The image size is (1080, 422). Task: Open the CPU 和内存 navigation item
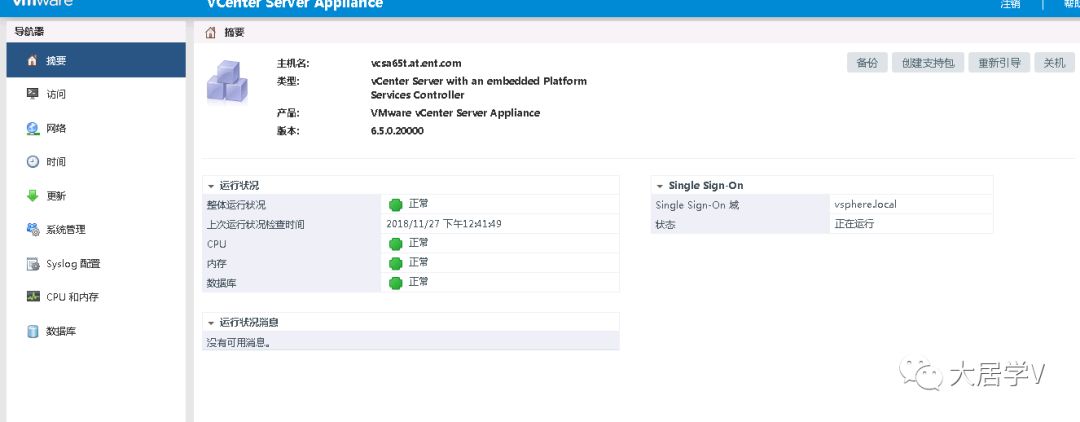[x=96, y=297]
